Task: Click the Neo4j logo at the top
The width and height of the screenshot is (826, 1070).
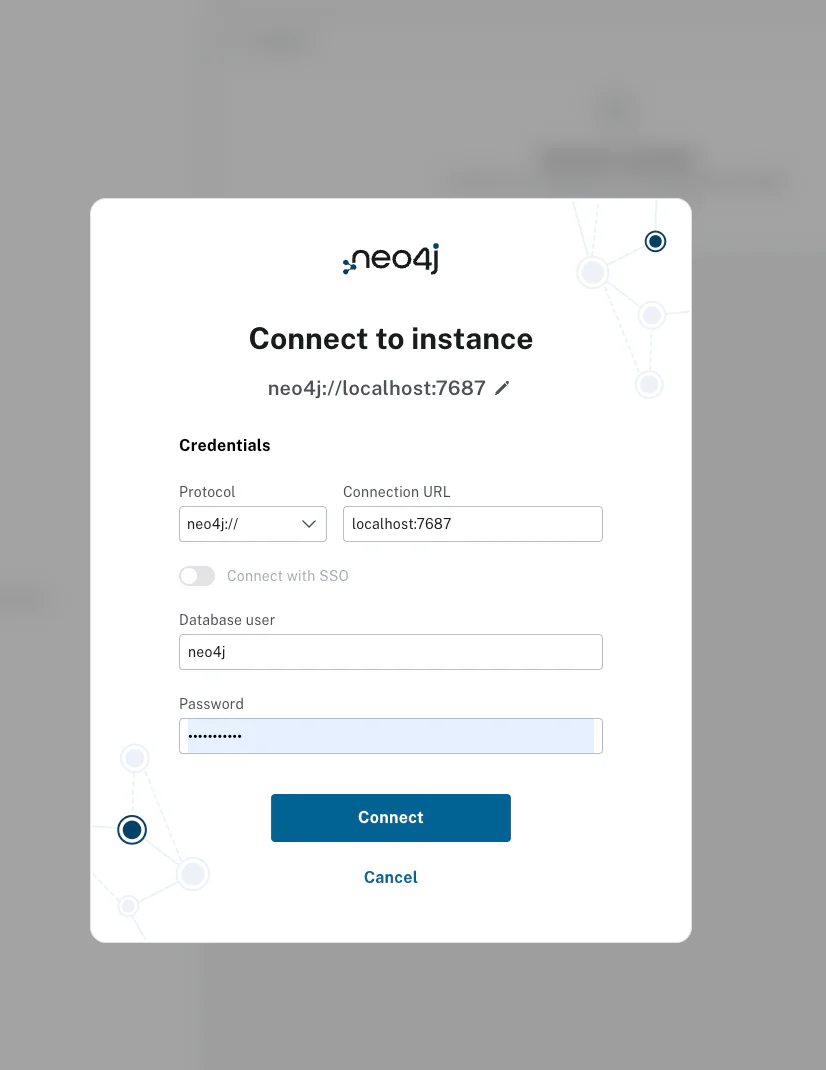Action: click(390, 258)
